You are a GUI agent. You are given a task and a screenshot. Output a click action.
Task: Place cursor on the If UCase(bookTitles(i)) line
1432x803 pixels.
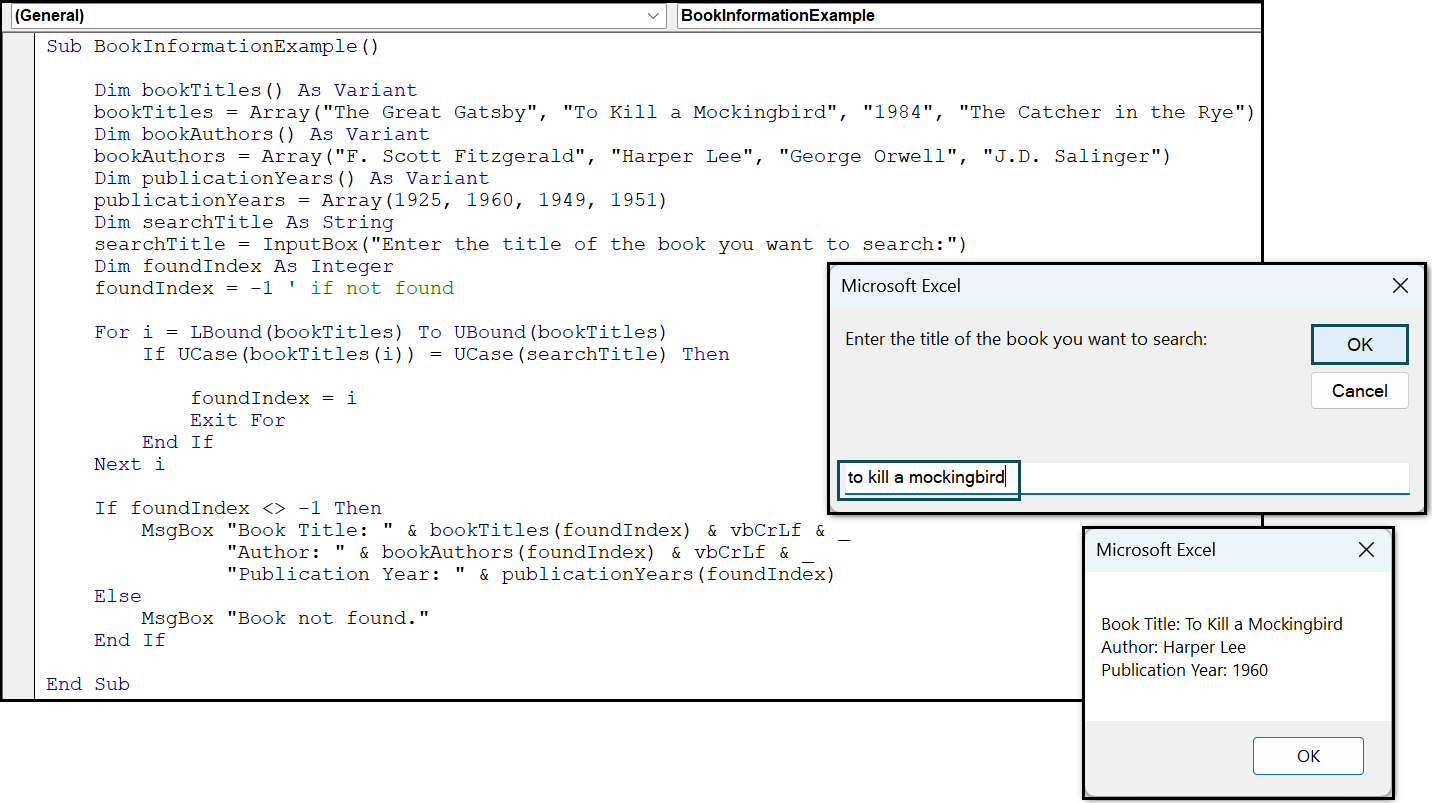coord(436,354)
